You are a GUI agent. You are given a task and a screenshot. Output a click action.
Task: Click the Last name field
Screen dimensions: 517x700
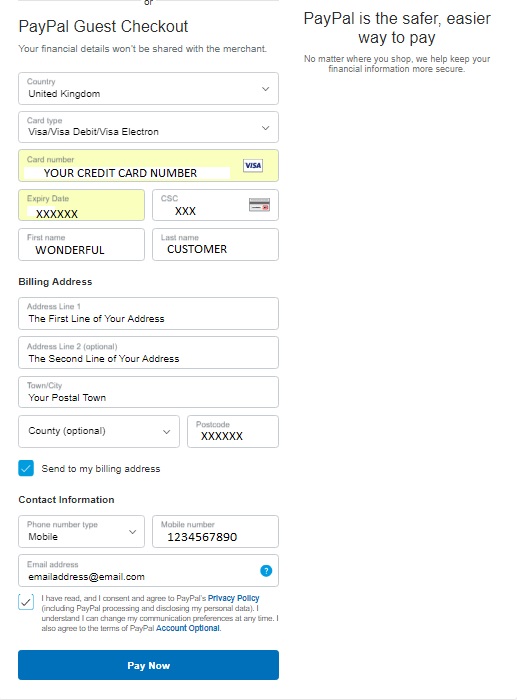[215, 244]
